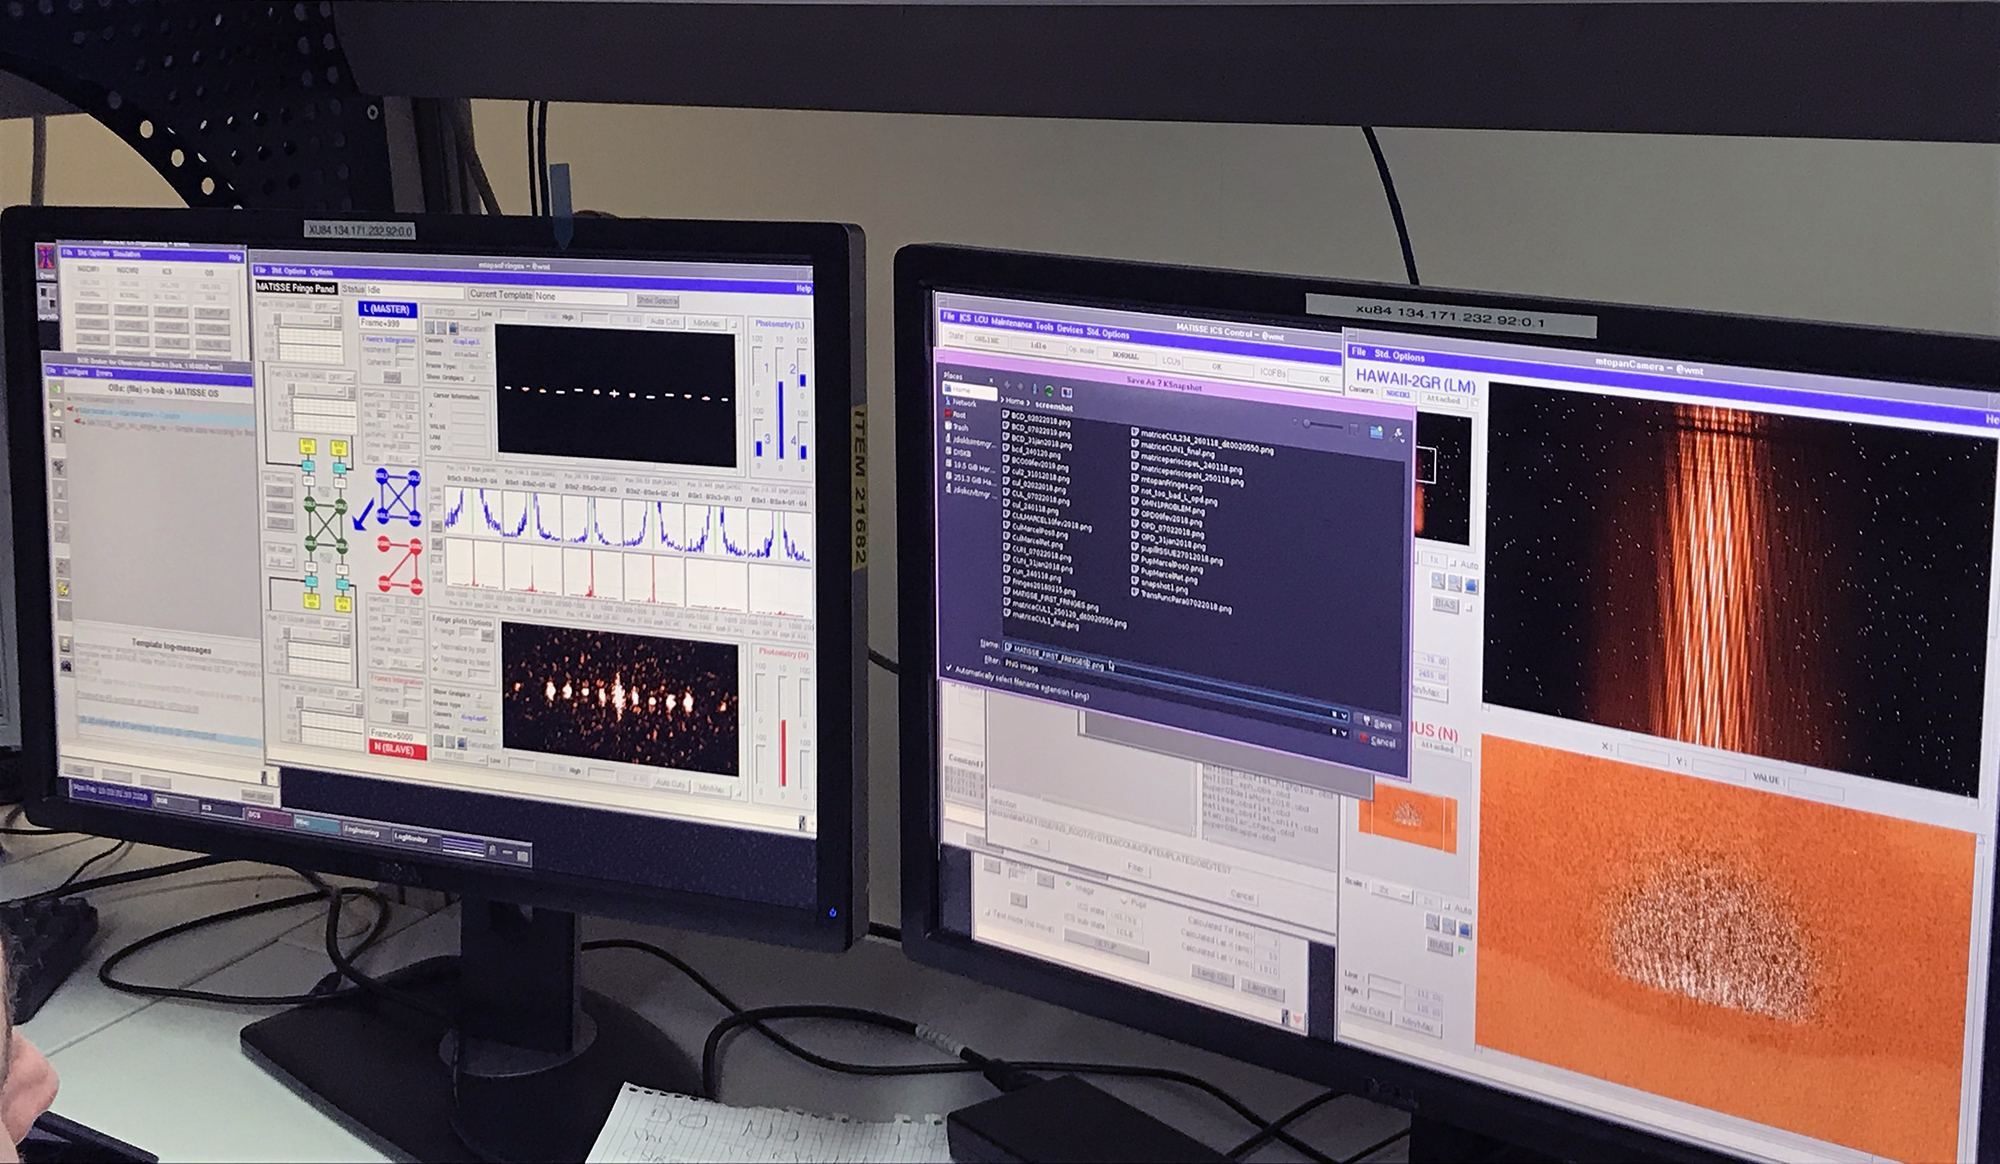Viewport: 2000px width, 1164px height.
Task: Click N (SLAVE) button in Fringe Panel
Action: tap(398, 751)
